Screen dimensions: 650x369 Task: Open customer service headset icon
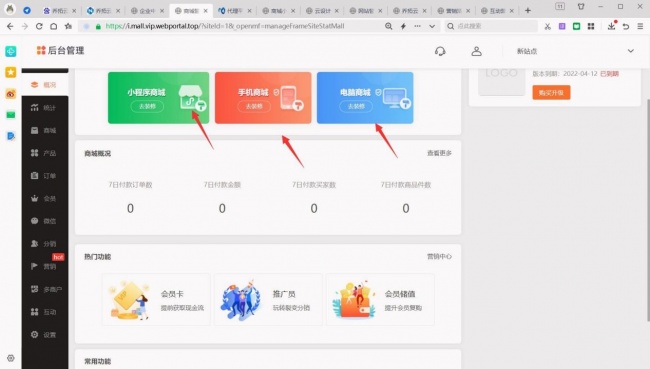click(x=440, y=51)
